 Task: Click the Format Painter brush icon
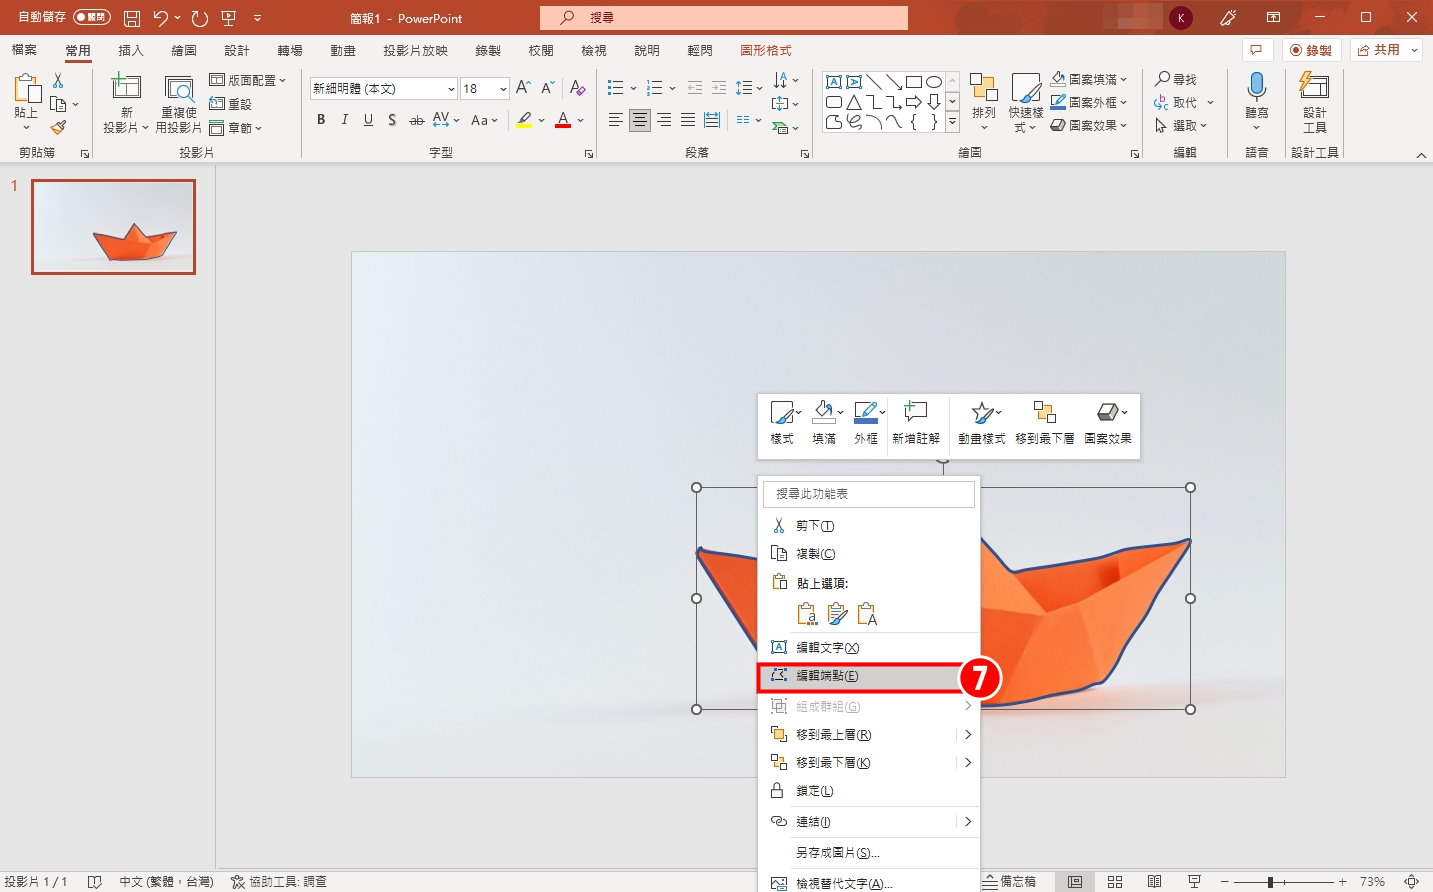(x=58, y=128)
